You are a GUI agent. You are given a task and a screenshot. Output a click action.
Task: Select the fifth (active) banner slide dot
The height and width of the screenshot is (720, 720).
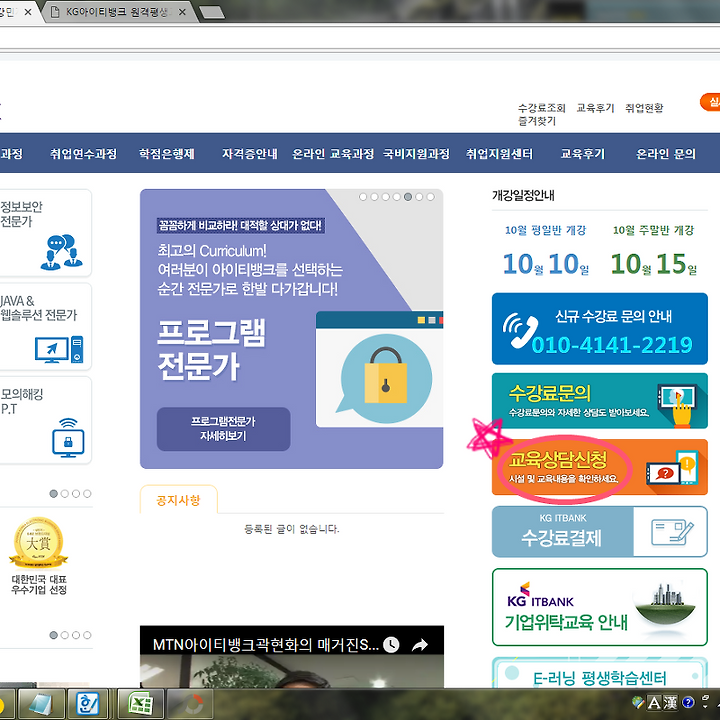[x=408, y=197]
